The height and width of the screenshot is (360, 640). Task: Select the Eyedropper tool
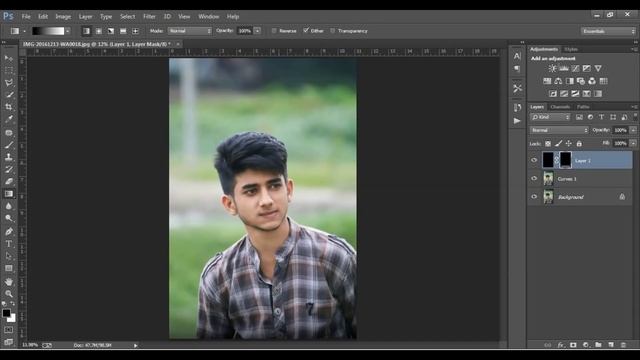pyautogui.click(x=9, y=119)
